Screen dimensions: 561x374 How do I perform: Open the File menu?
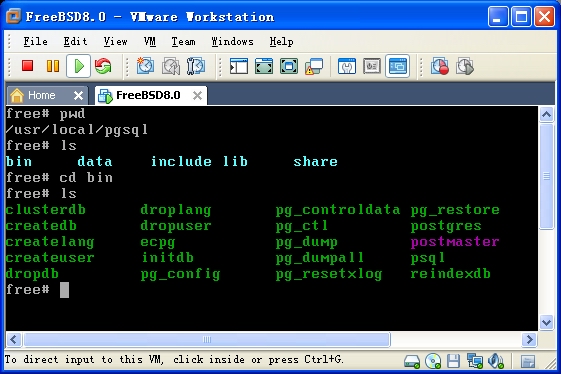point(35,42)
